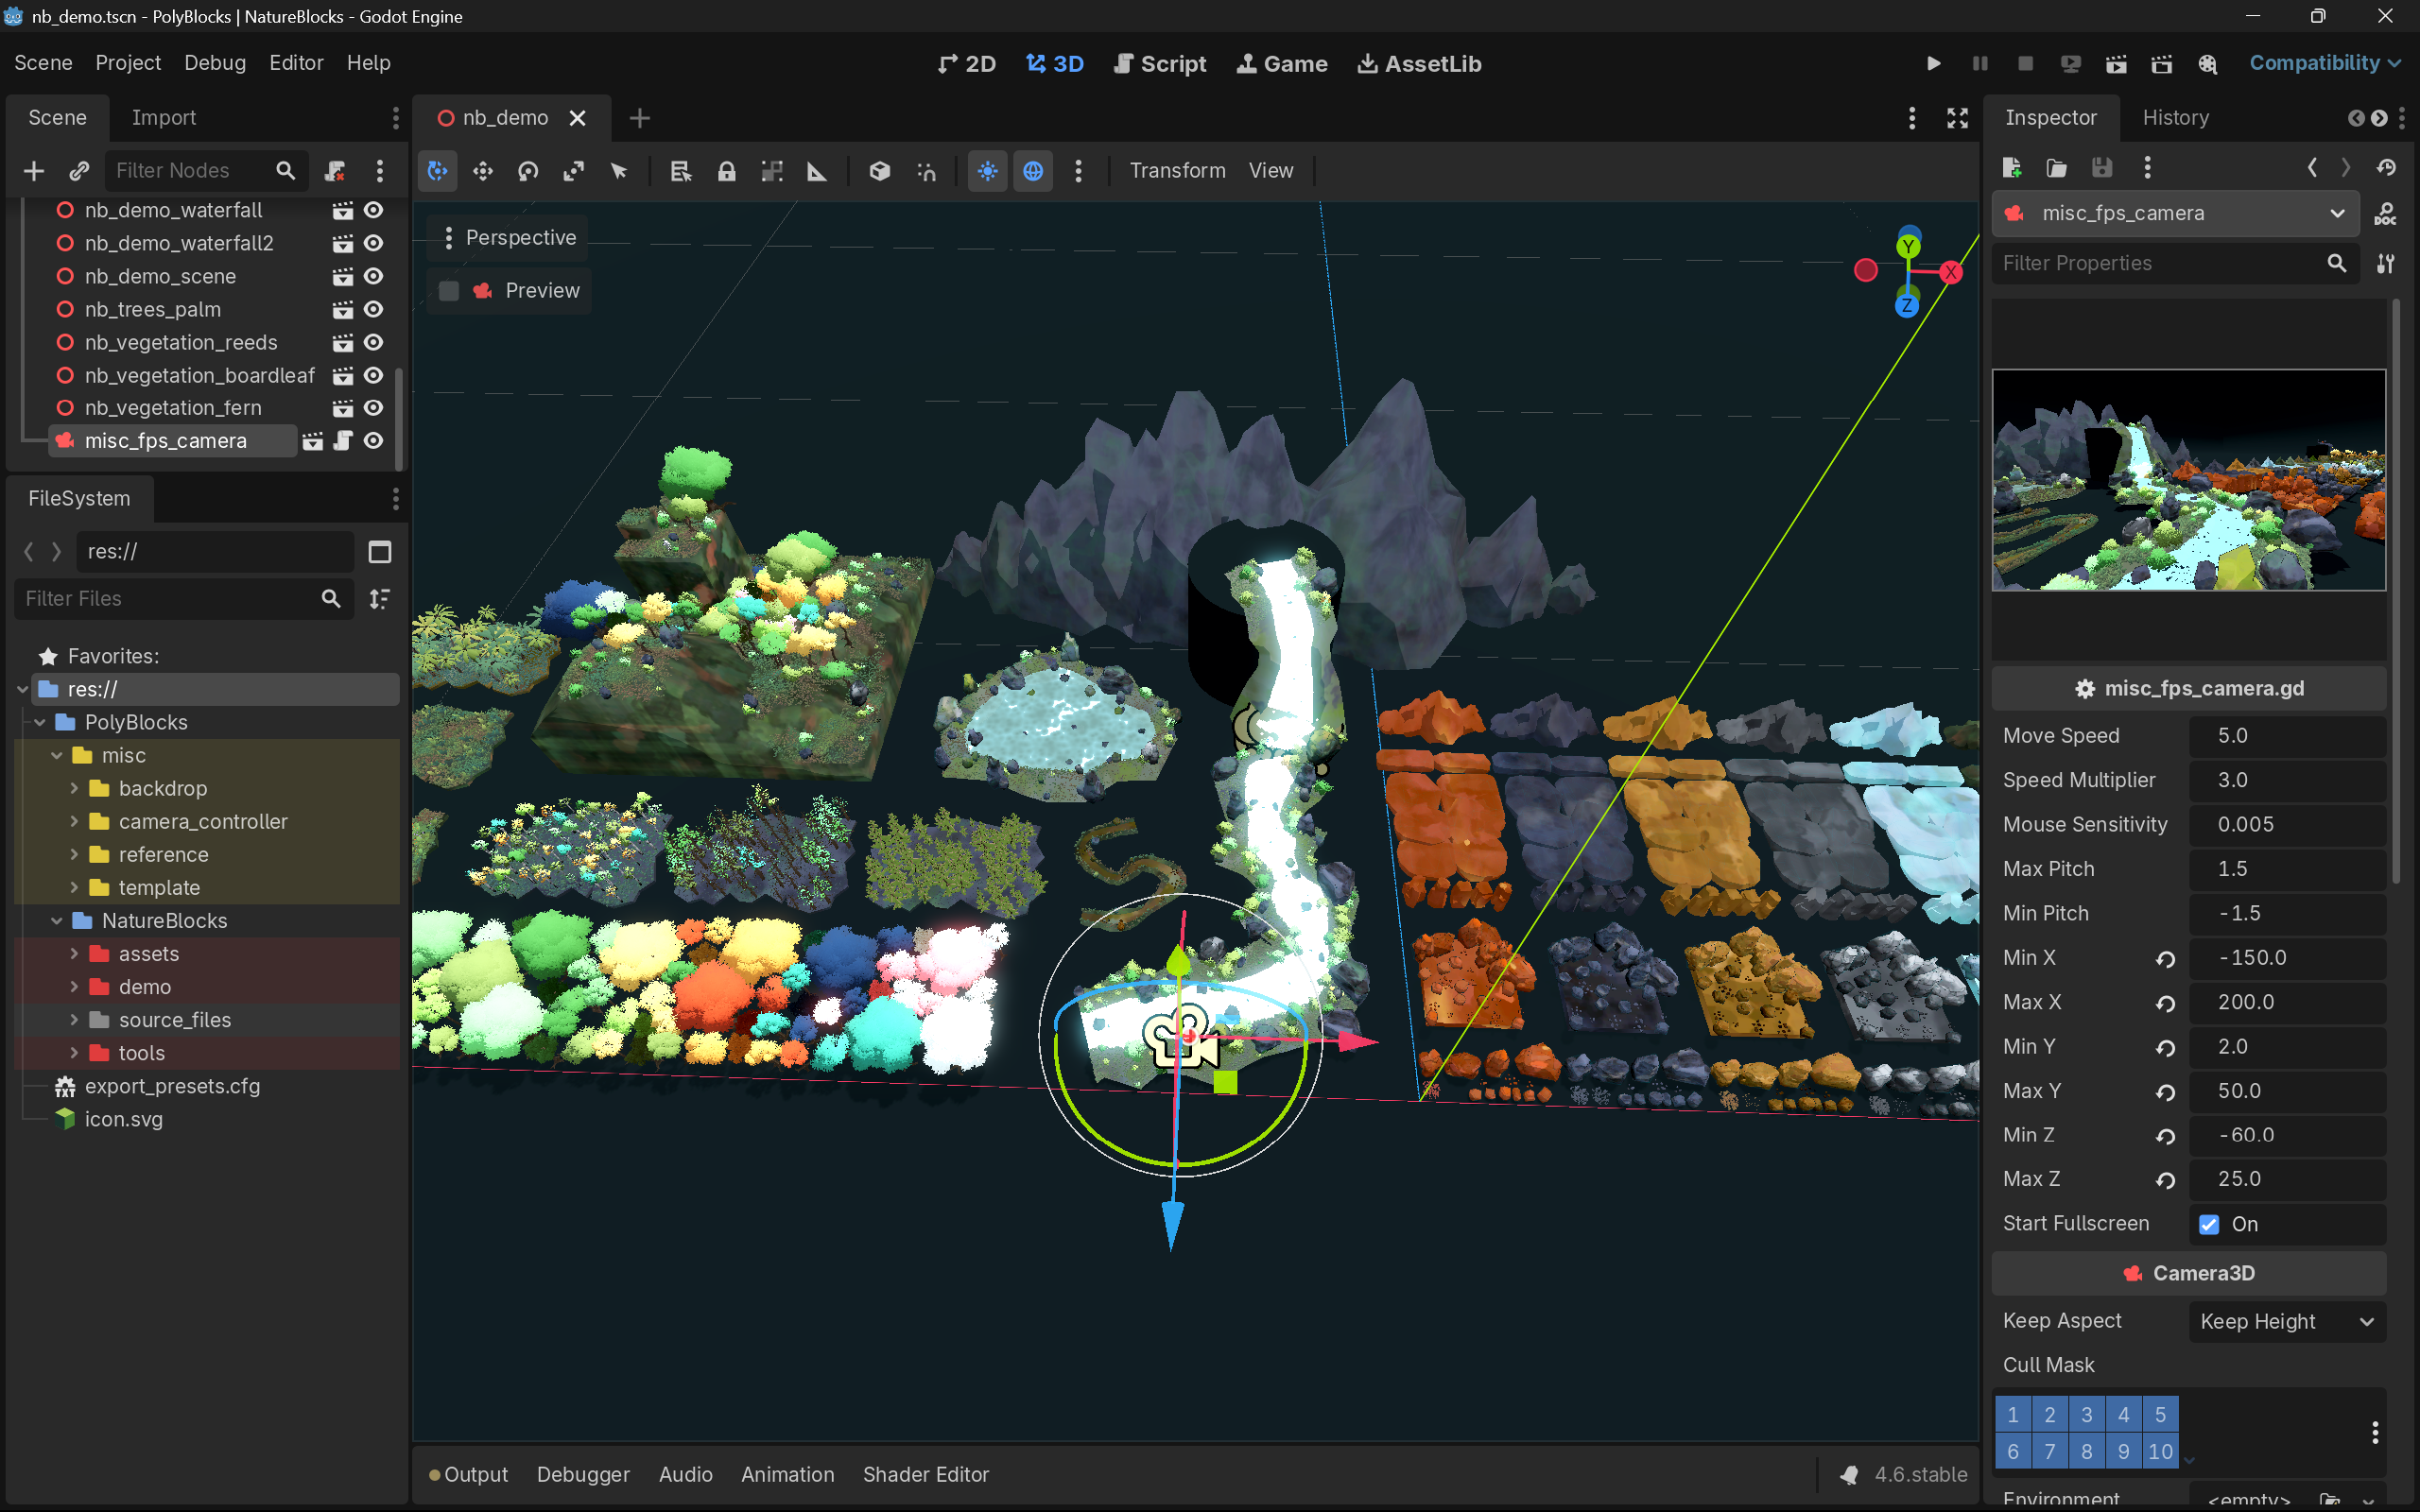
Task: Hide the nb_vegetation_fern node
Action: pyautogui.click(x=374, y=408)
